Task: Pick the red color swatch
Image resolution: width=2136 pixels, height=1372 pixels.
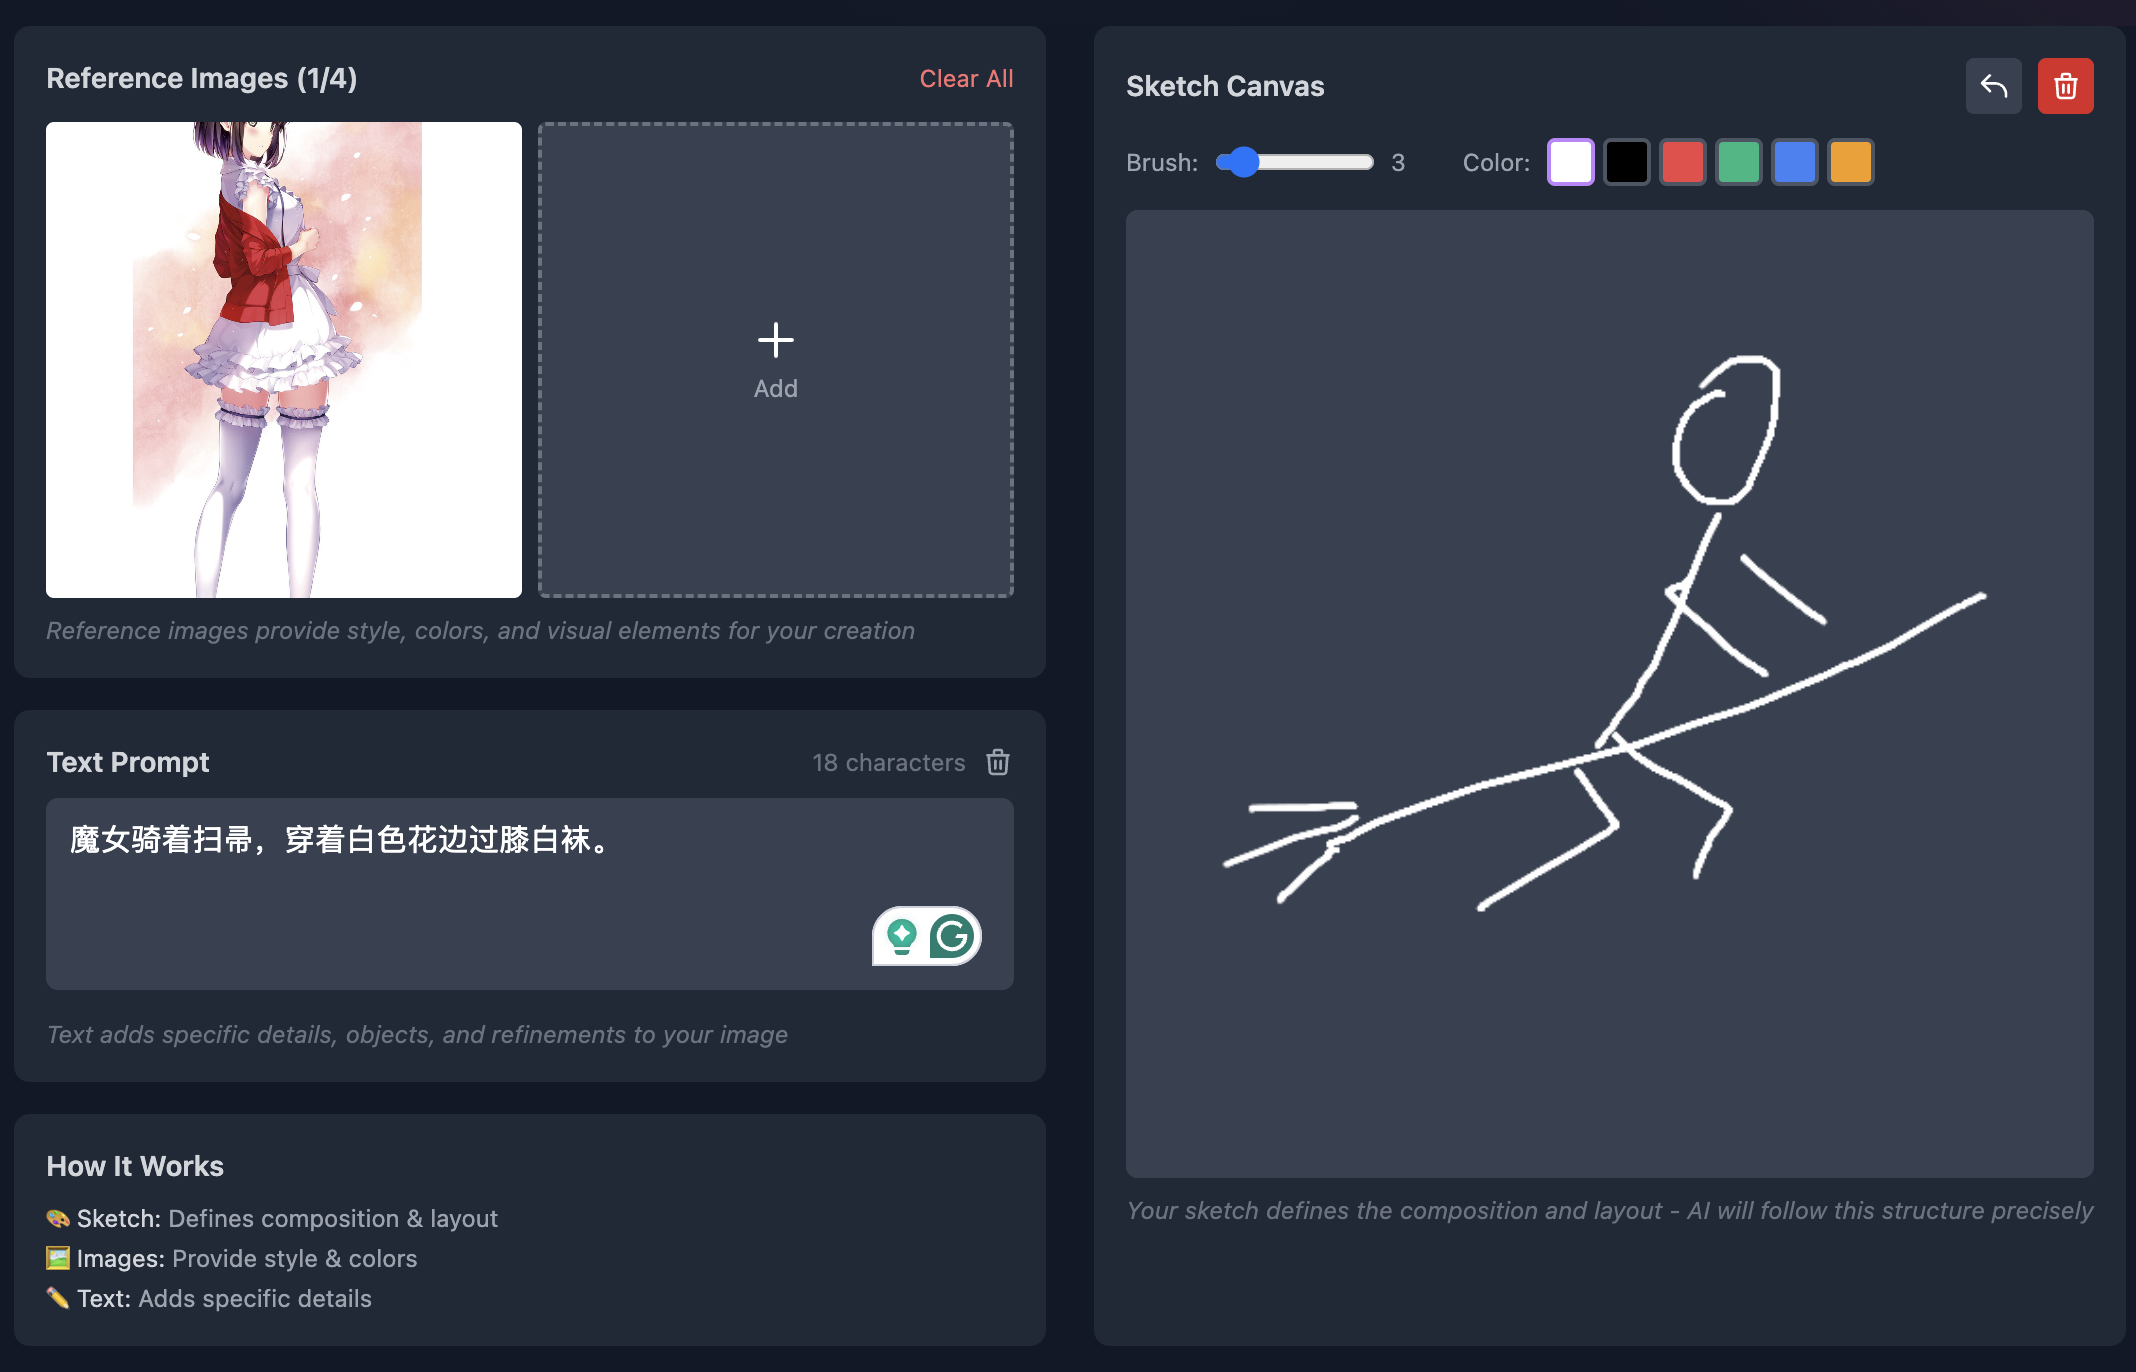Action: pos(1682,162)
